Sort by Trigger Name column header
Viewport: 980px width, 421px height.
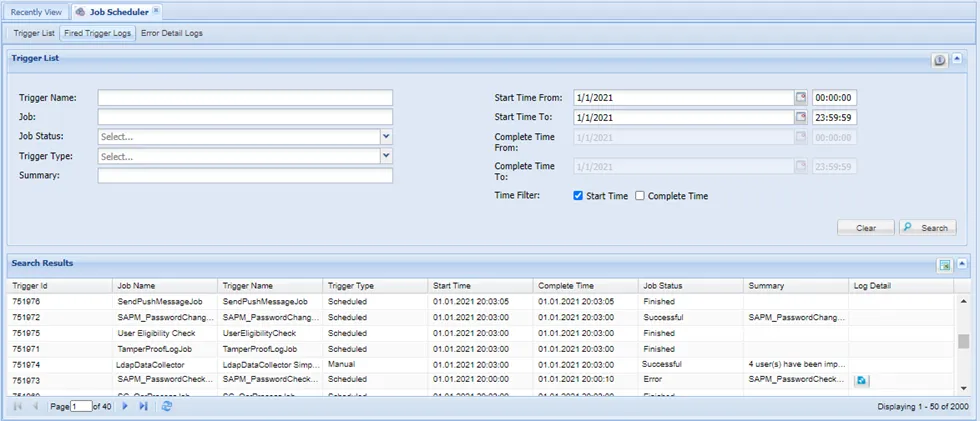coord(270,286)
